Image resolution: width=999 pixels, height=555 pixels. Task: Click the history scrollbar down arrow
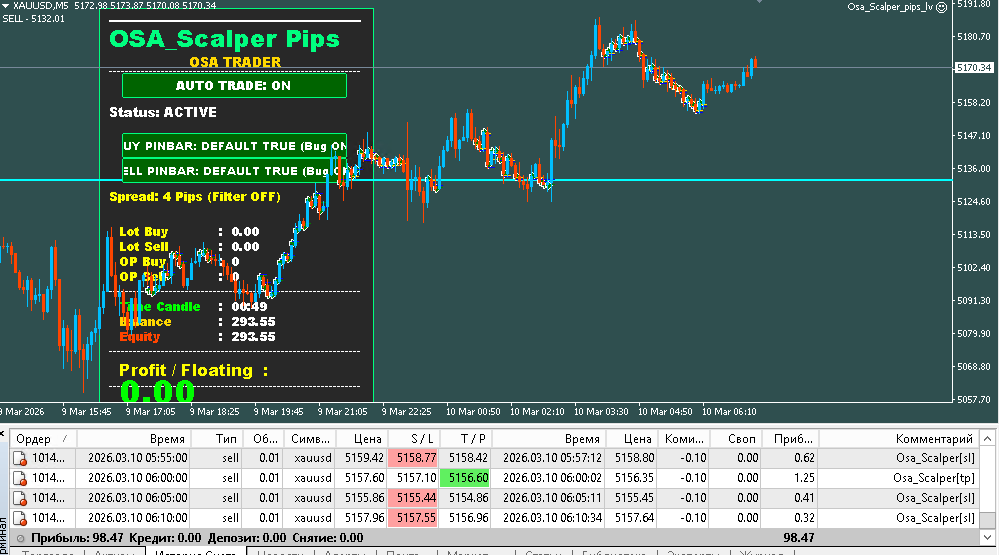point(987,537)
